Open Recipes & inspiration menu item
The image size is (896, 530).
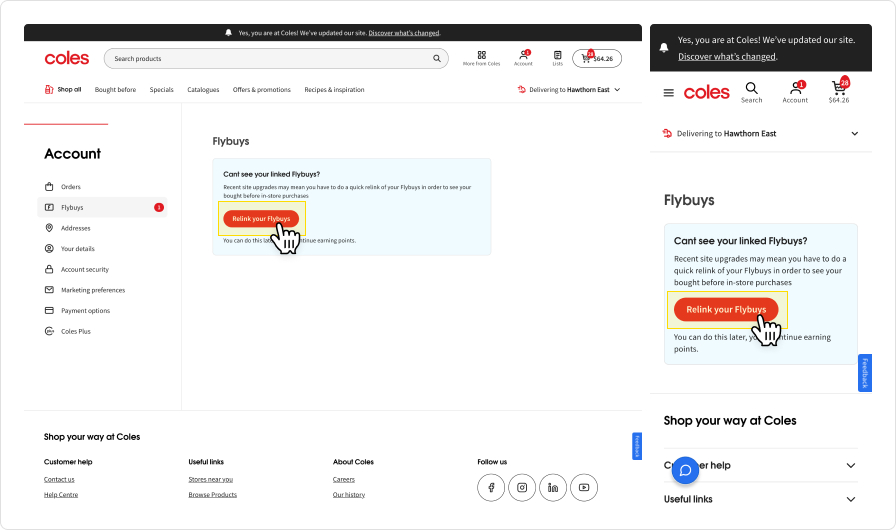pos(334,90)
